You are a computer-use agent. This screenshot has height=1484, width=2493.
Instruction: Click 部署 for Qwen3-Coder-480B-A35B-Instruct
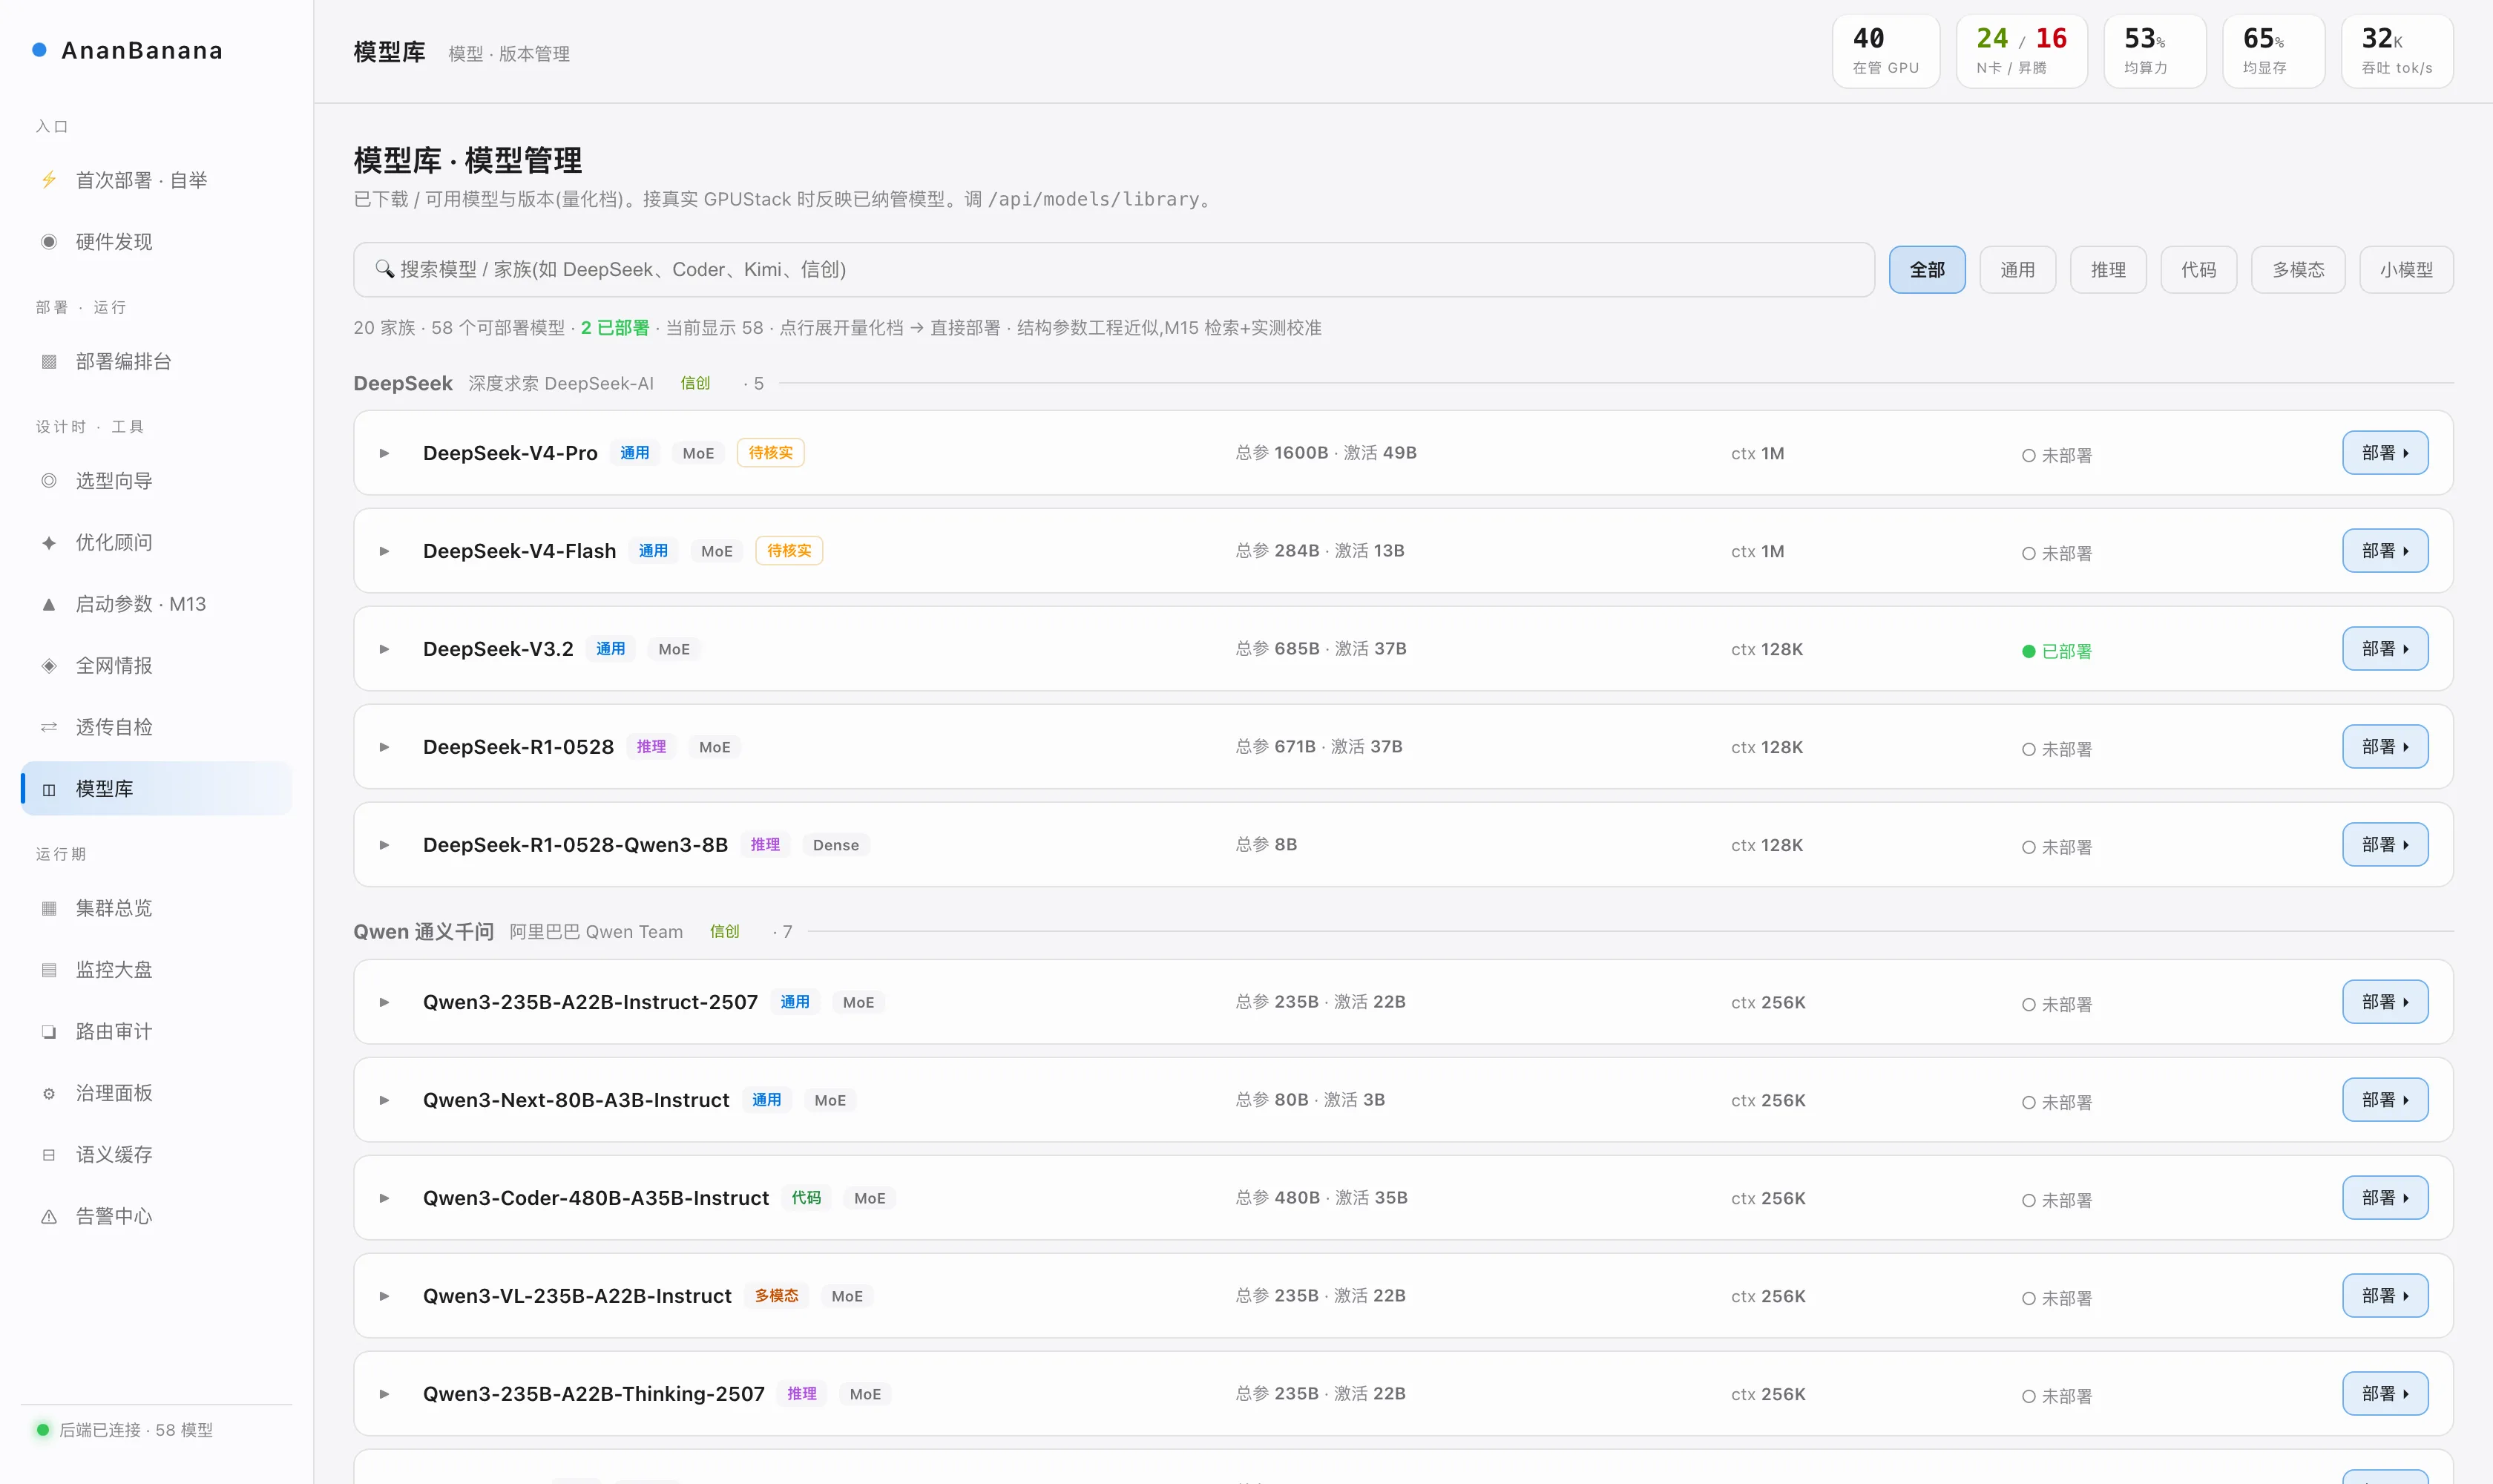[x=2385, y=1198]
